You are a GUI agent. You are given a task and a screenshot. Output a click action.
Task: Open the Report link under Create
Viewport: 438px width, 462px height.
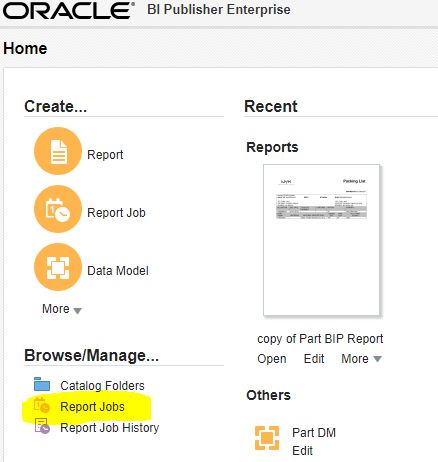[x=105, y=155]
